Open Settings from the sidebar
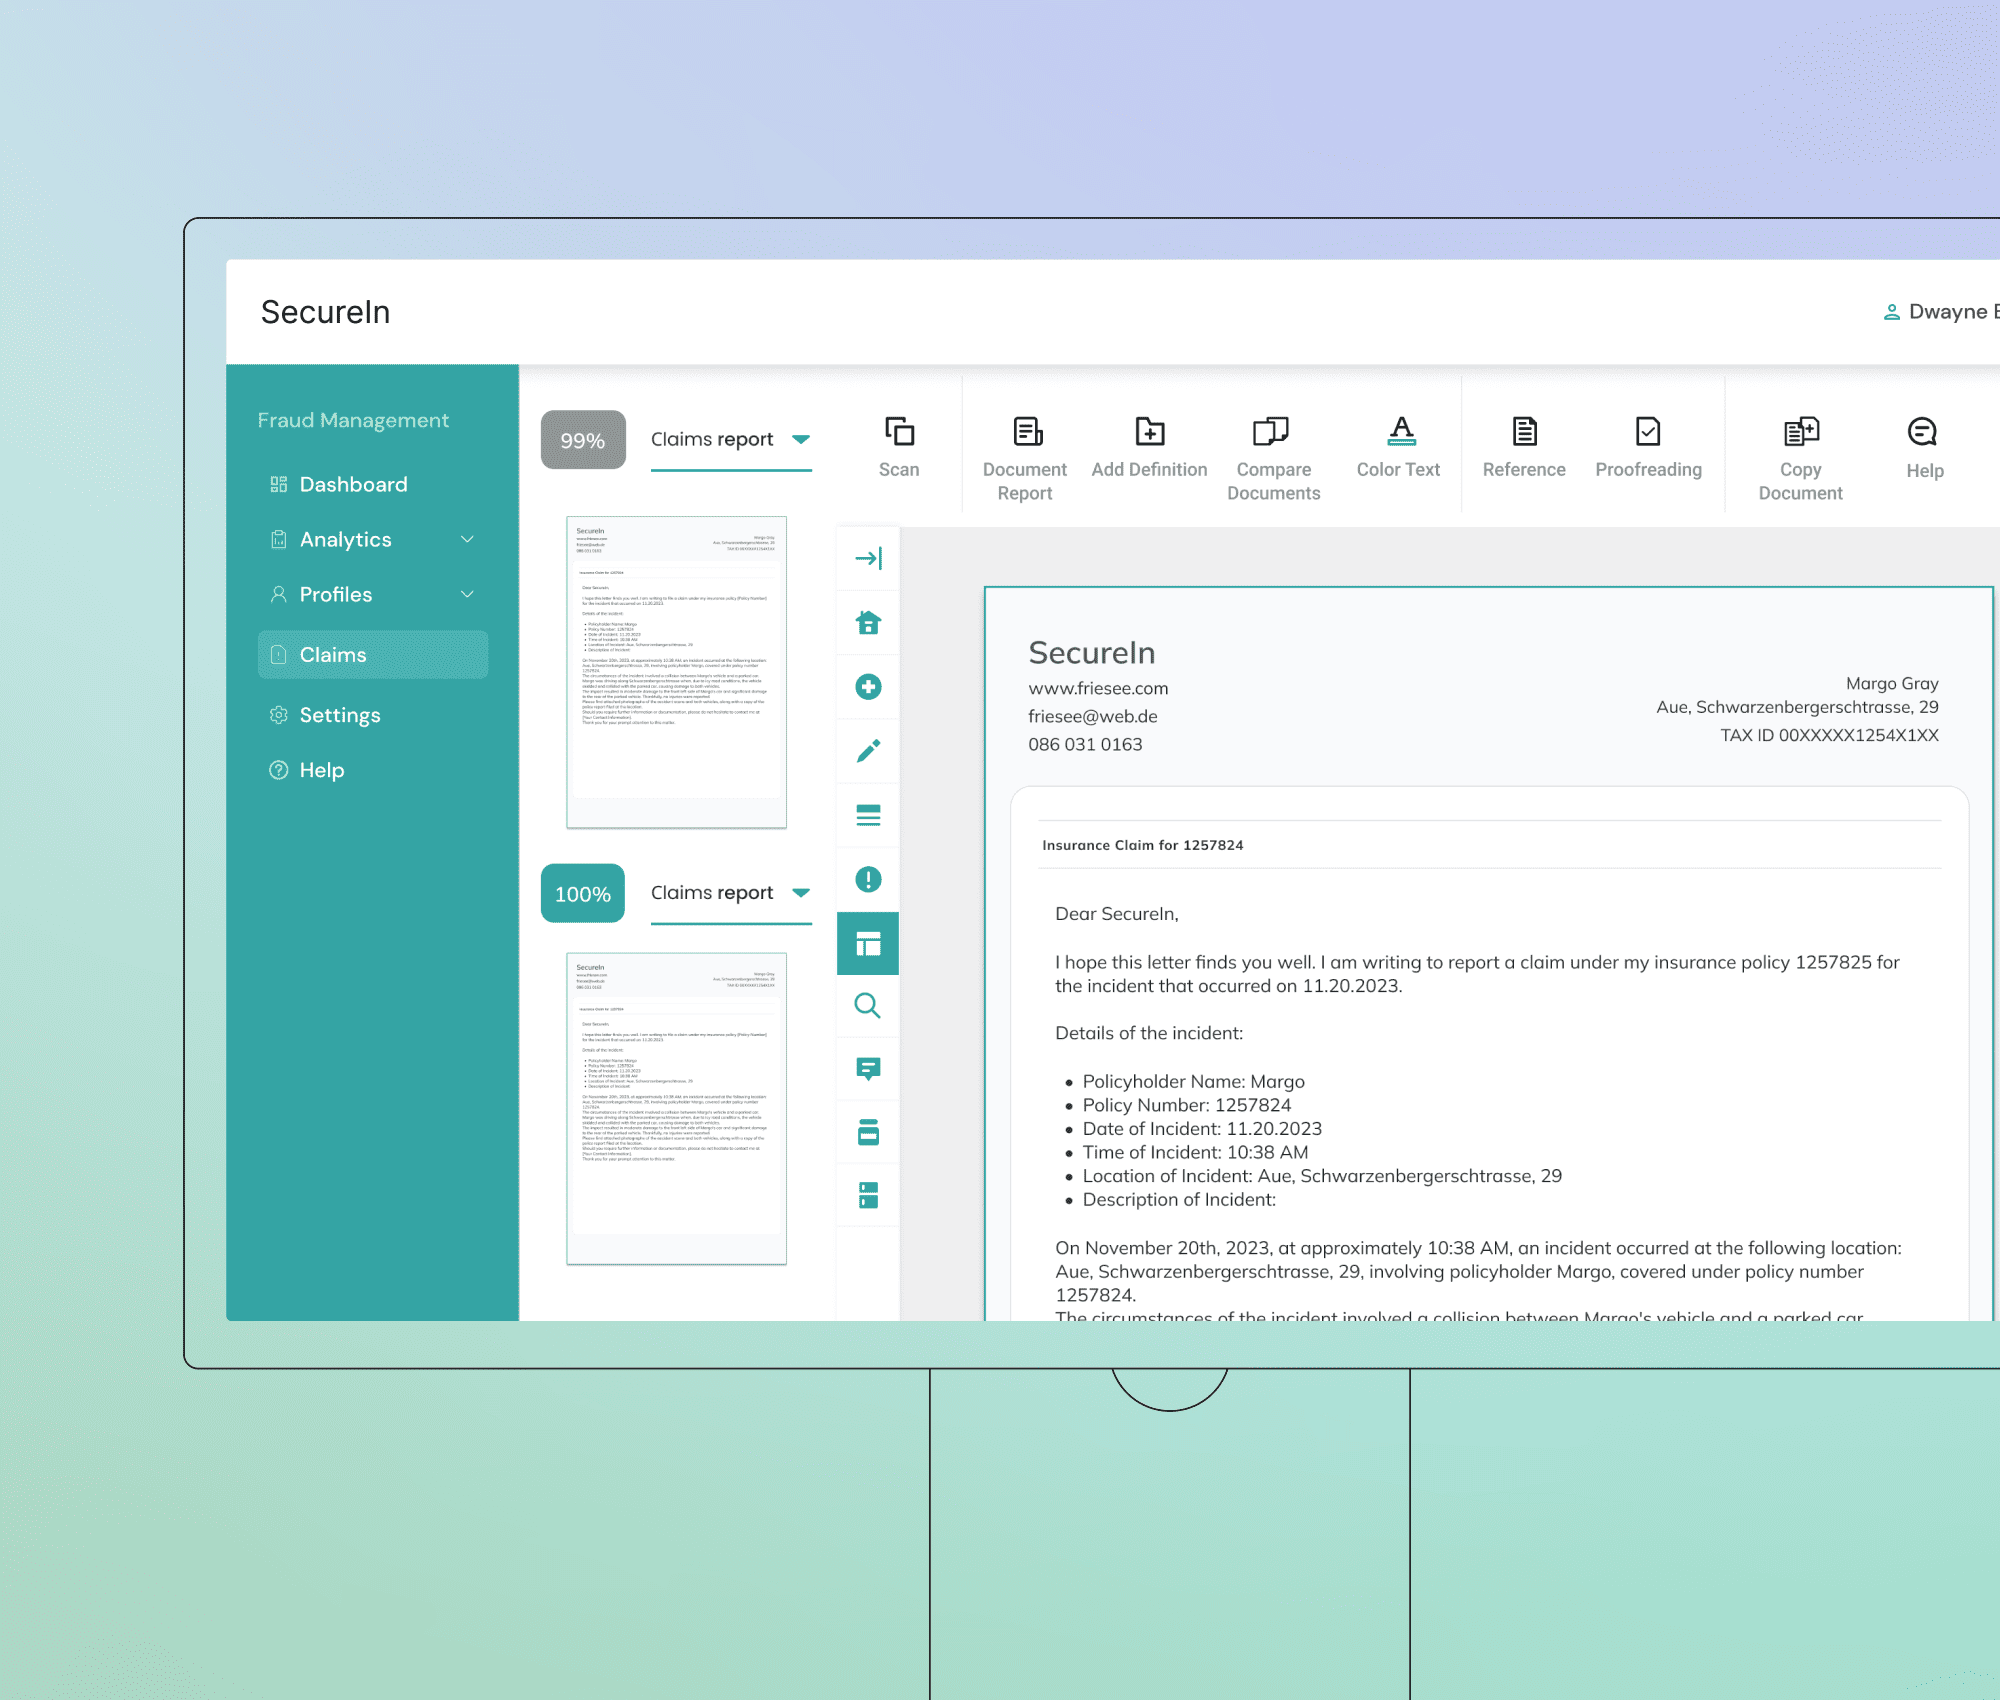The width and height of the screenshot is (2000, 1700). (339, 715)
